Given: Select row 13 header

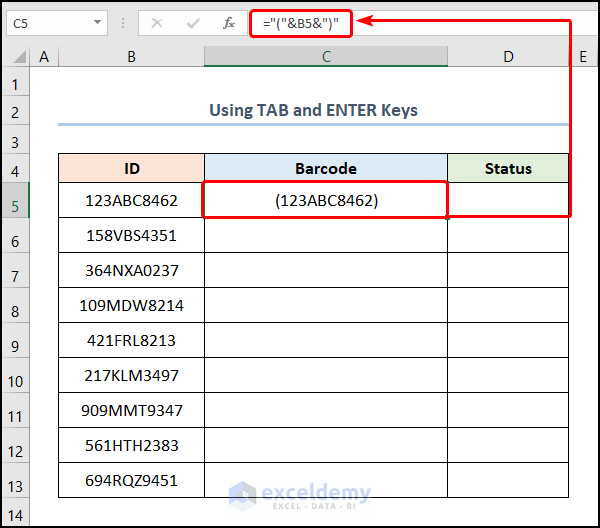Looking at the screenshot, I should point(15,481).
